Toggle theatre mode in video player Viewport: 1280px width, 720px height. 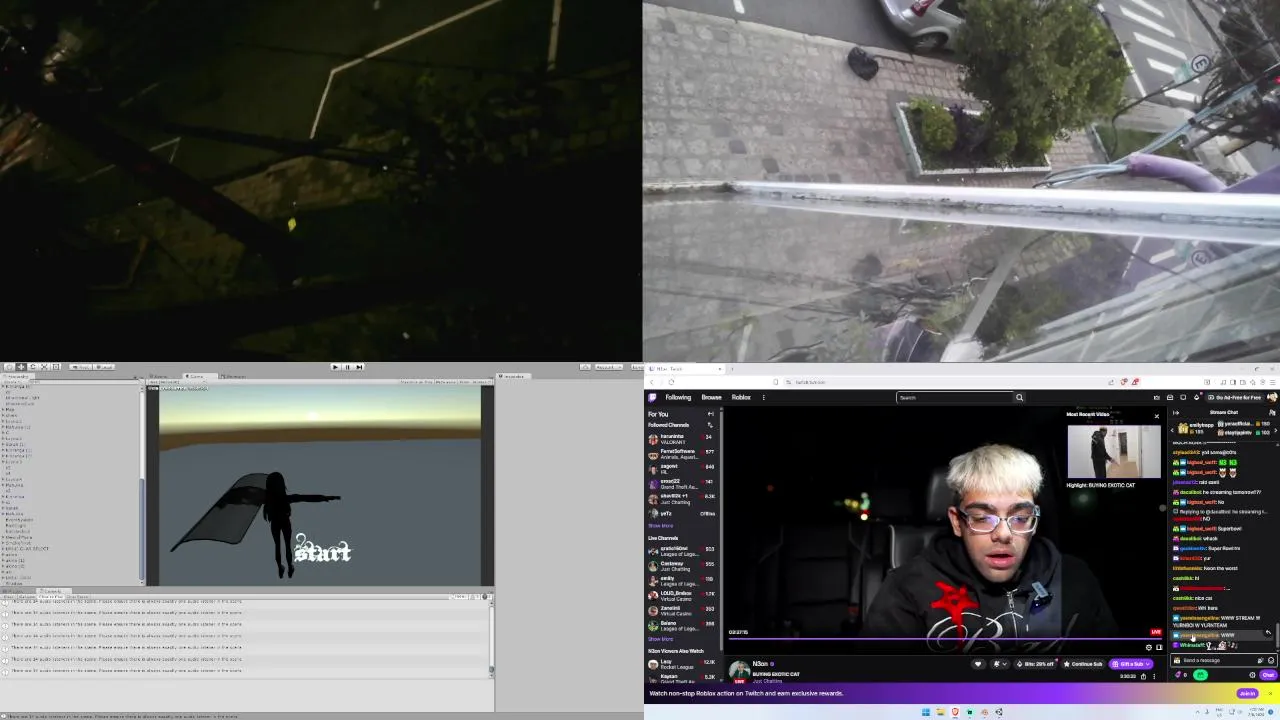(1159, 647)
